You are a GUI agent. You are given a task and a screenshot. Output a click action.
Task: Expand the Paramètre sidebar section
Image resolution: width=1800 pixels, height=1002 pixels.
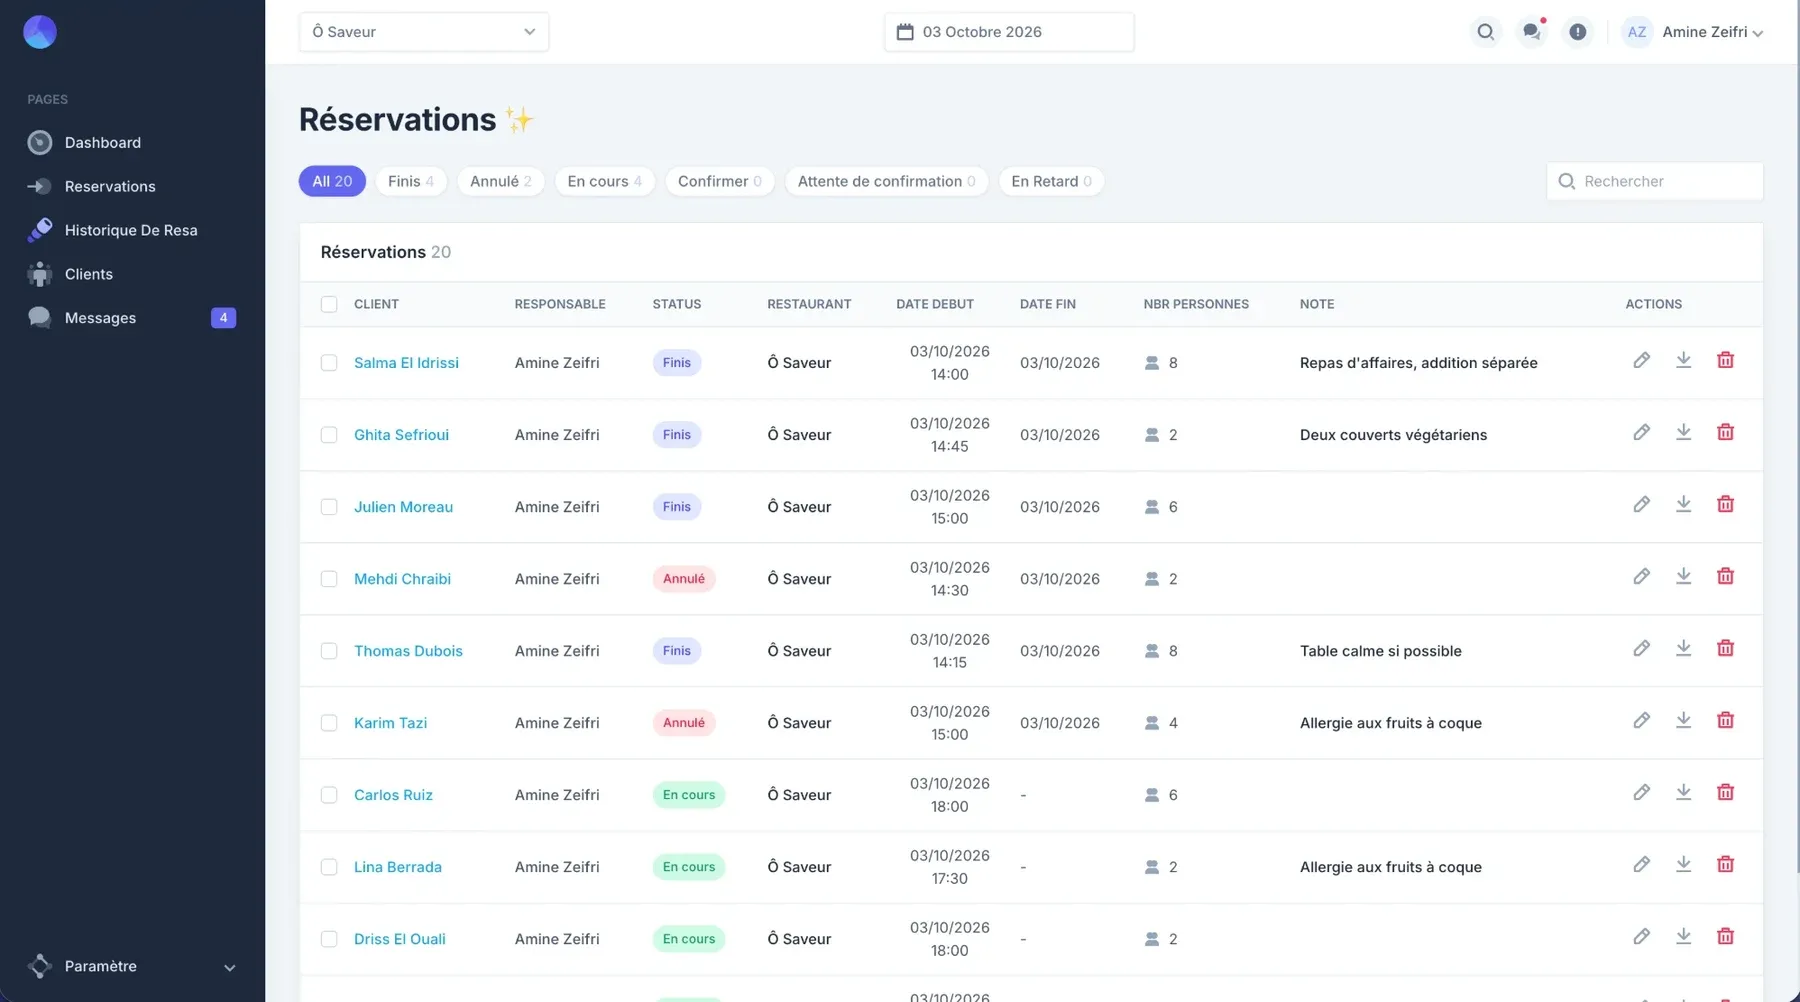132,966
